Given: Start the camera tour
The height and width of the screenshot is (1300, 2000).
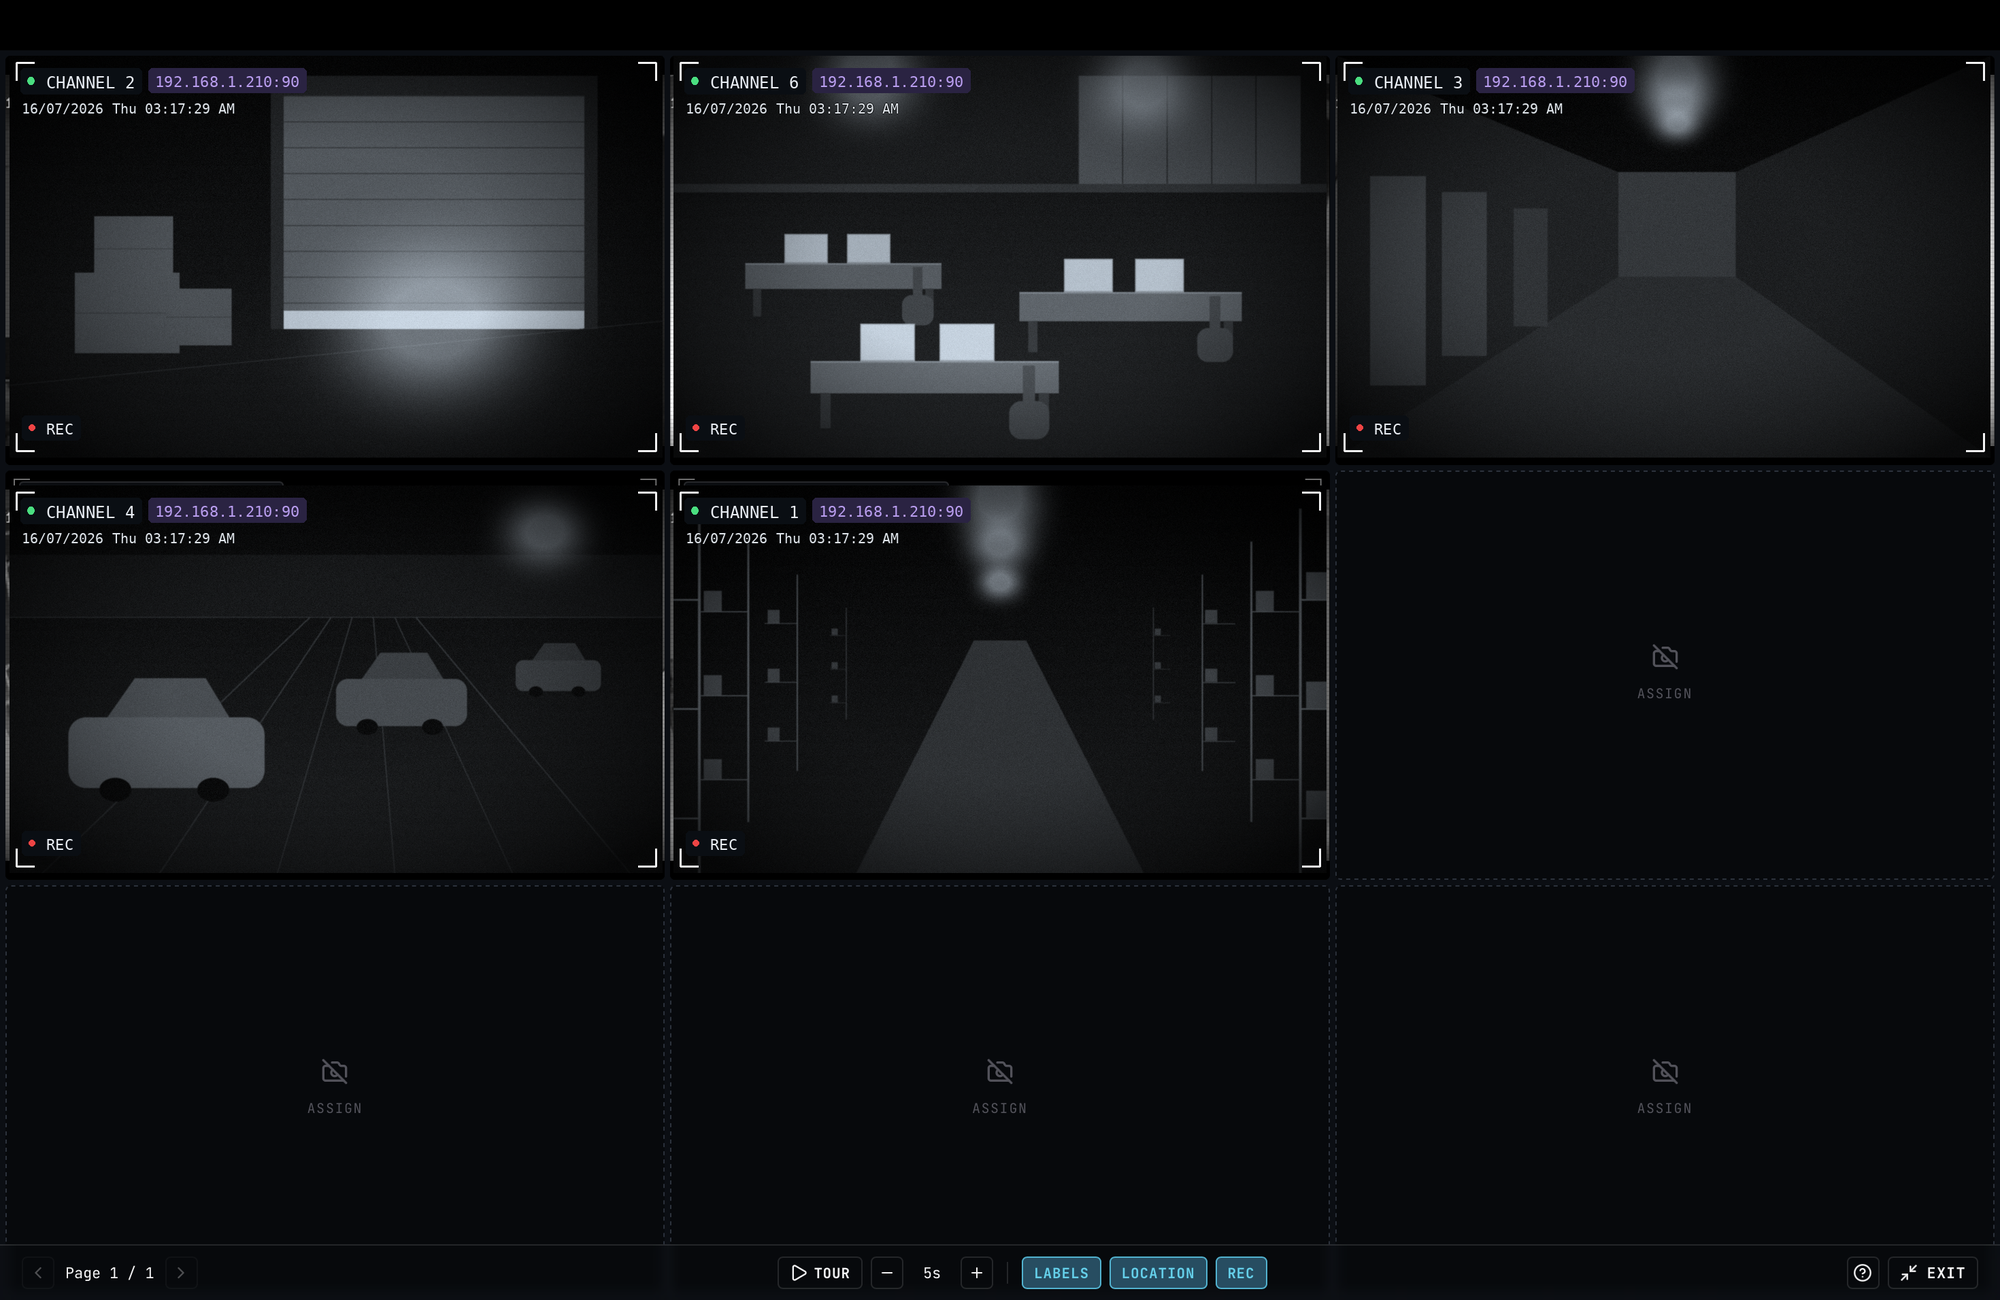Looking at the screenshot, I should click(820, 1273).
